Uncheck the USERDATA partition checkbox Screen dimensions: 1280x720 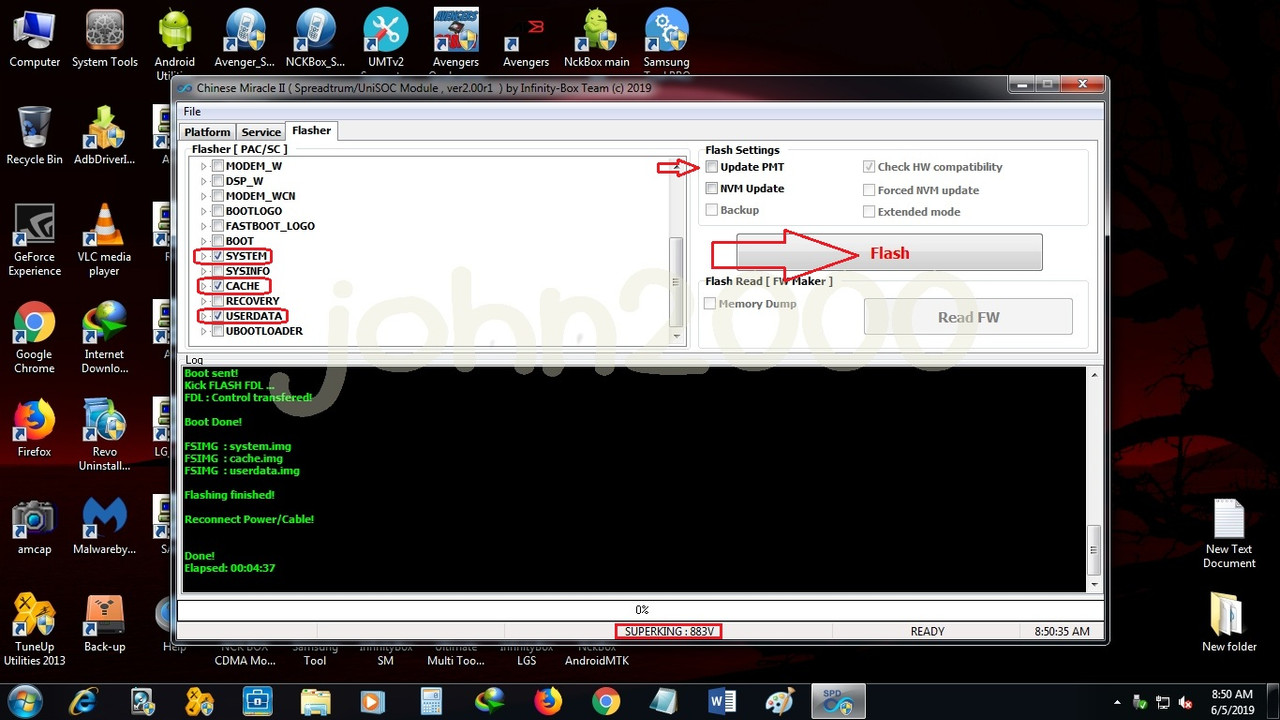217,316
